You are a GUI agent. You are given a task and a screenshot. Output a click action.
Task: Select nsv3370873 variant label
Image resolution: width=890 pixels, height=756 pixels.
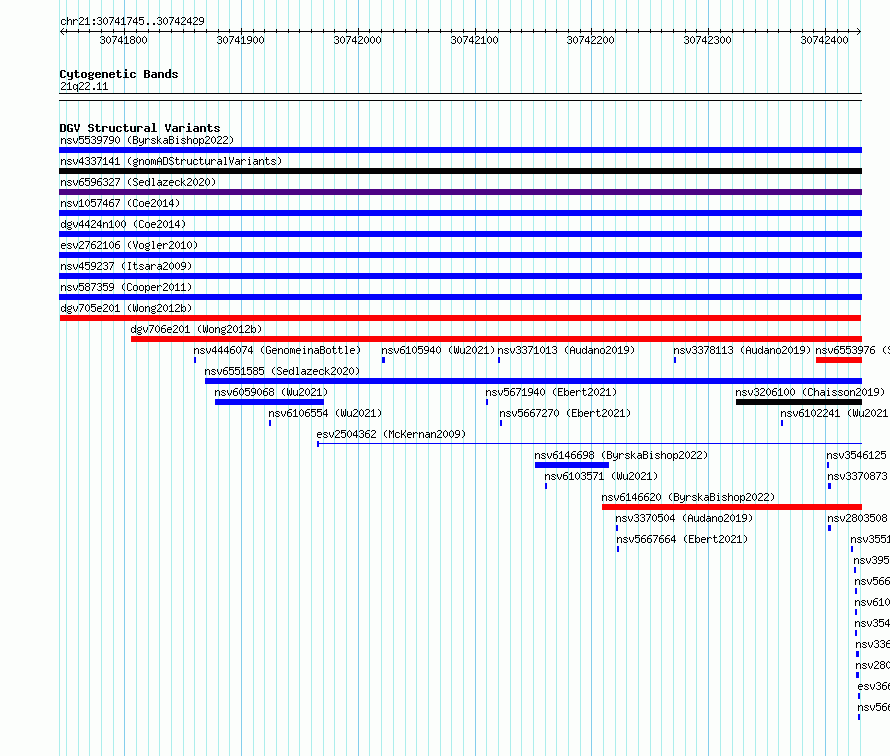pyautogui.click(x=857, y=476)
